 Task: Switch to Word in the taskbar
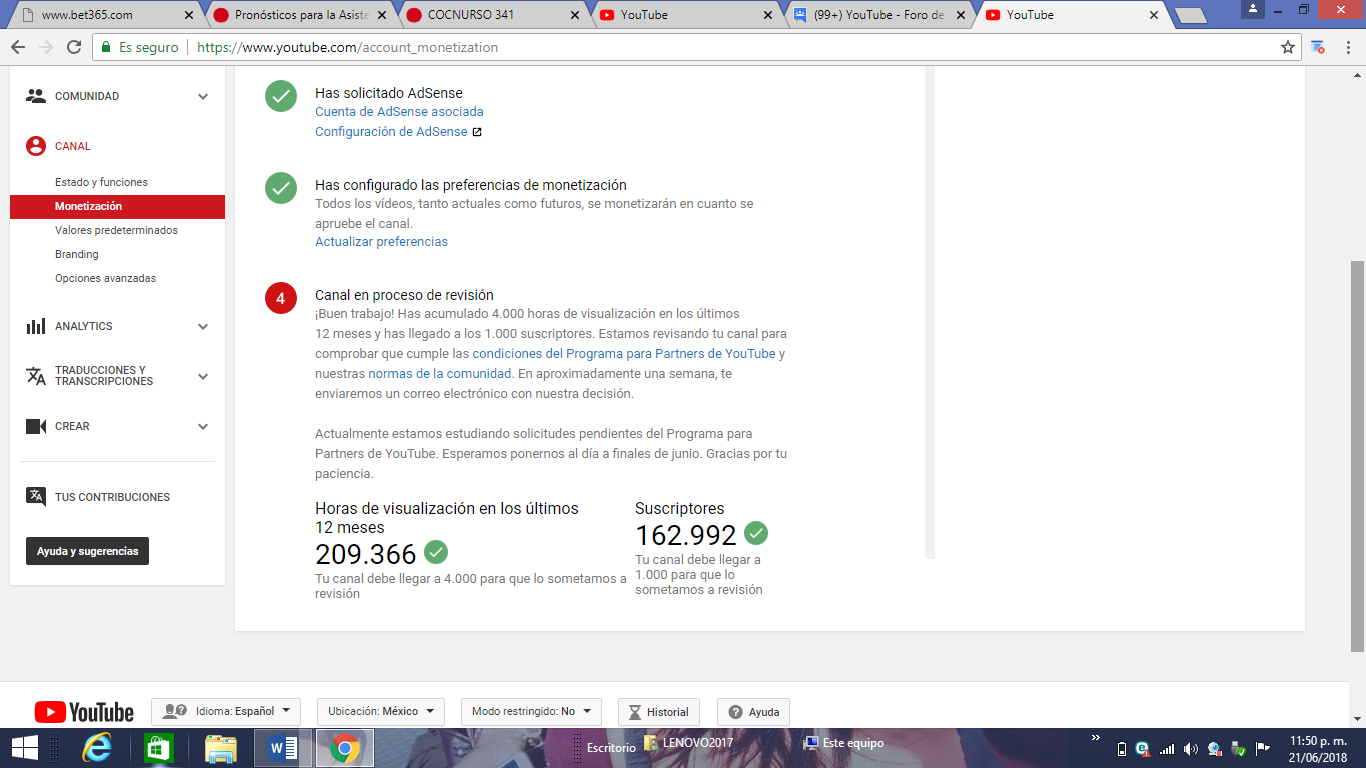pyautogui.click(x=283, y=748)
